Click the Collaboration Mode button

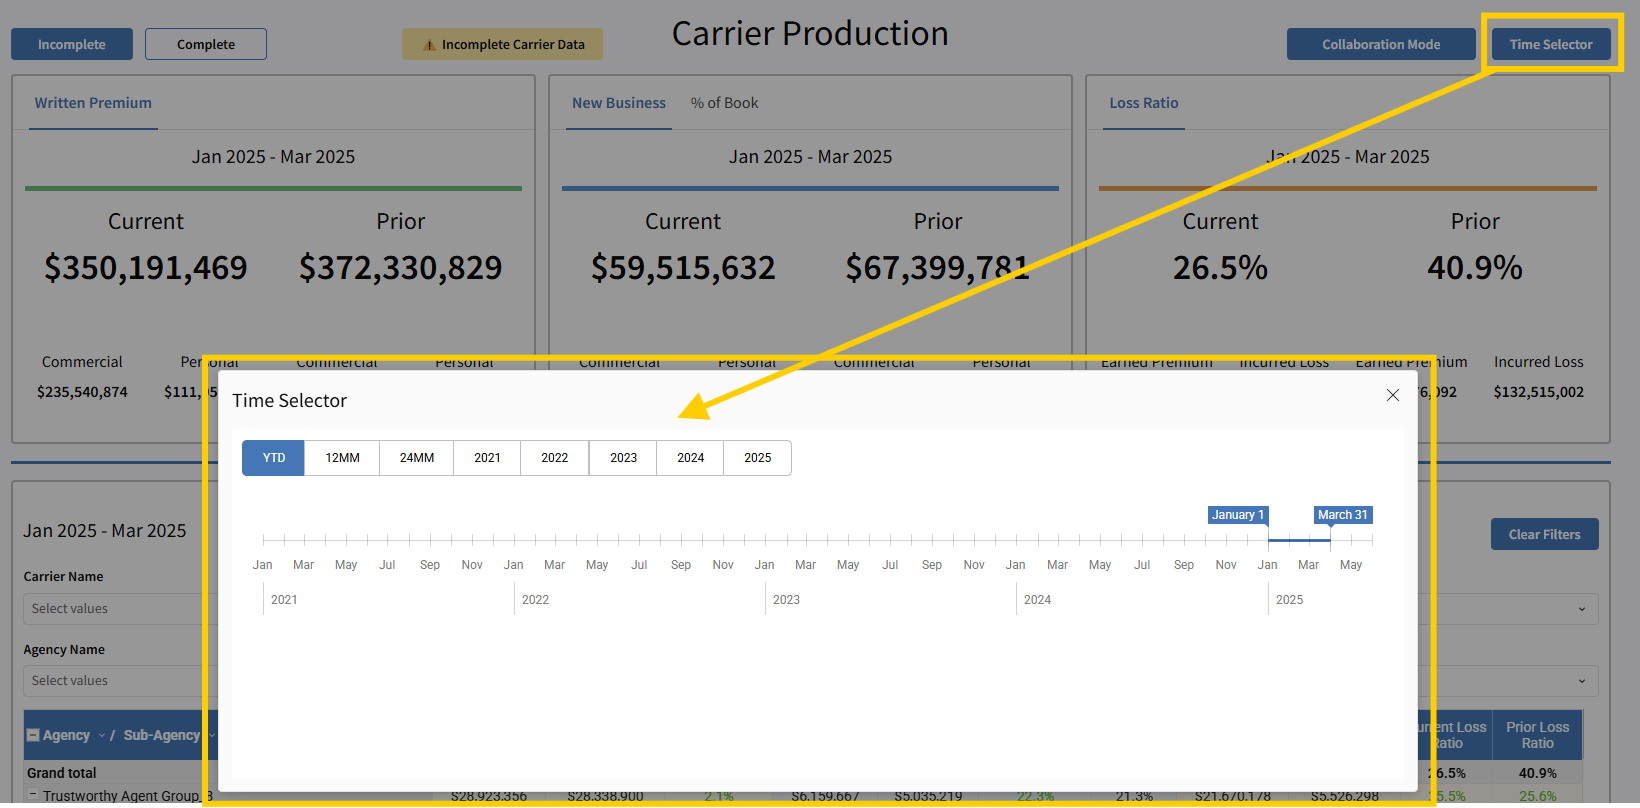(x=1380, y=44)
